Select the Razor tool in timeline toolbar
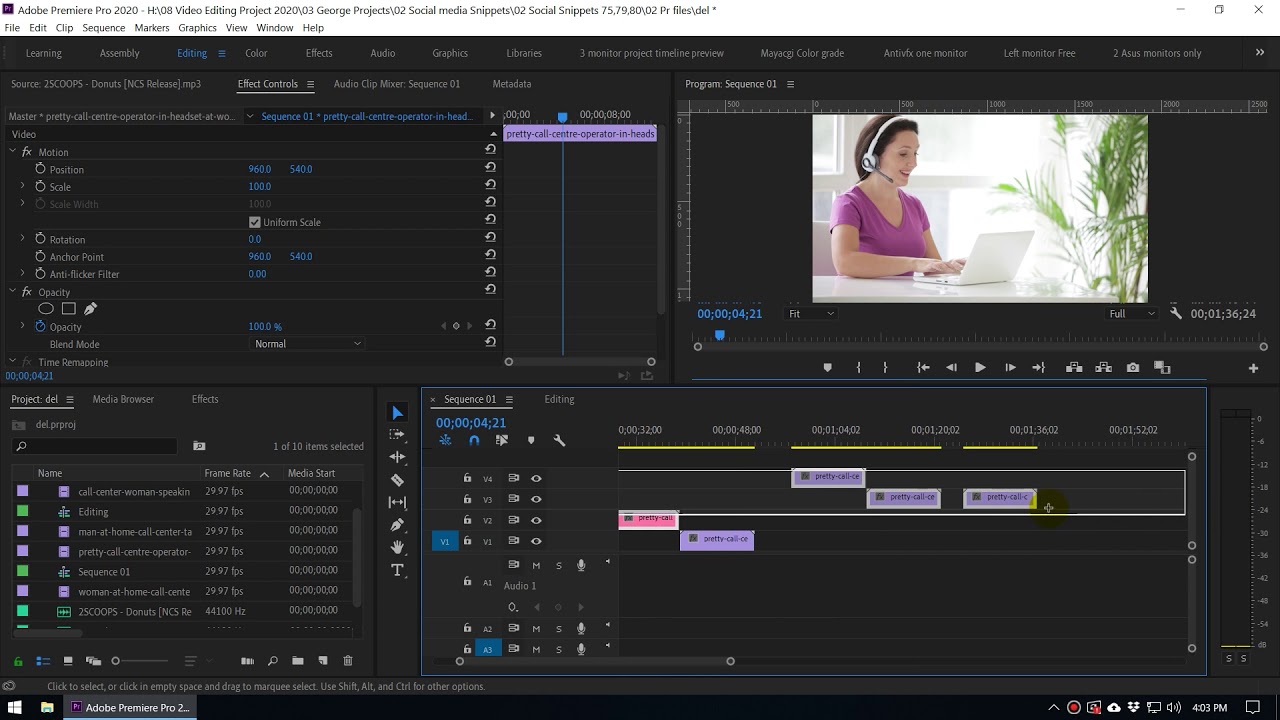The width and height of the screenshot is (1280, 720). [398, 480]
